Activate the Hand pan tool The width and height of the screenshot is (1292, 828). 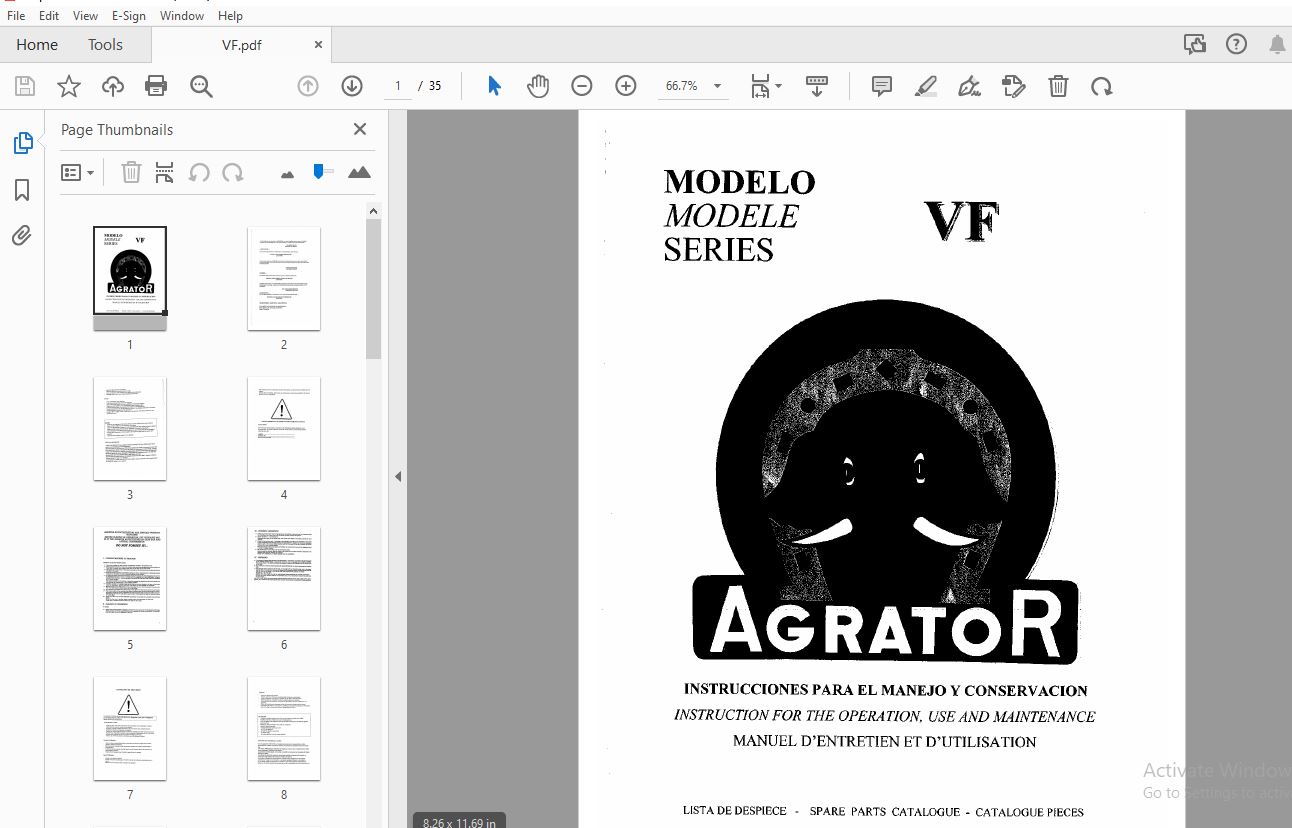538,86
